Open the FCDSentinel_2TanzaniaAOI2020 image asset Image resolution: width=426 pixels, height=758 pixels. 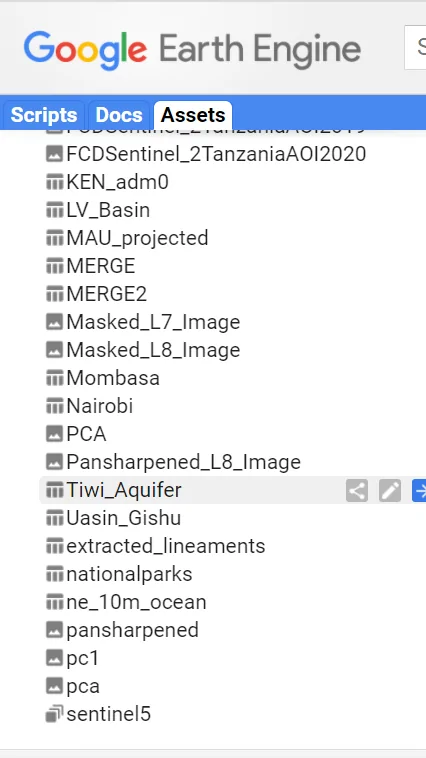point(216,154)
